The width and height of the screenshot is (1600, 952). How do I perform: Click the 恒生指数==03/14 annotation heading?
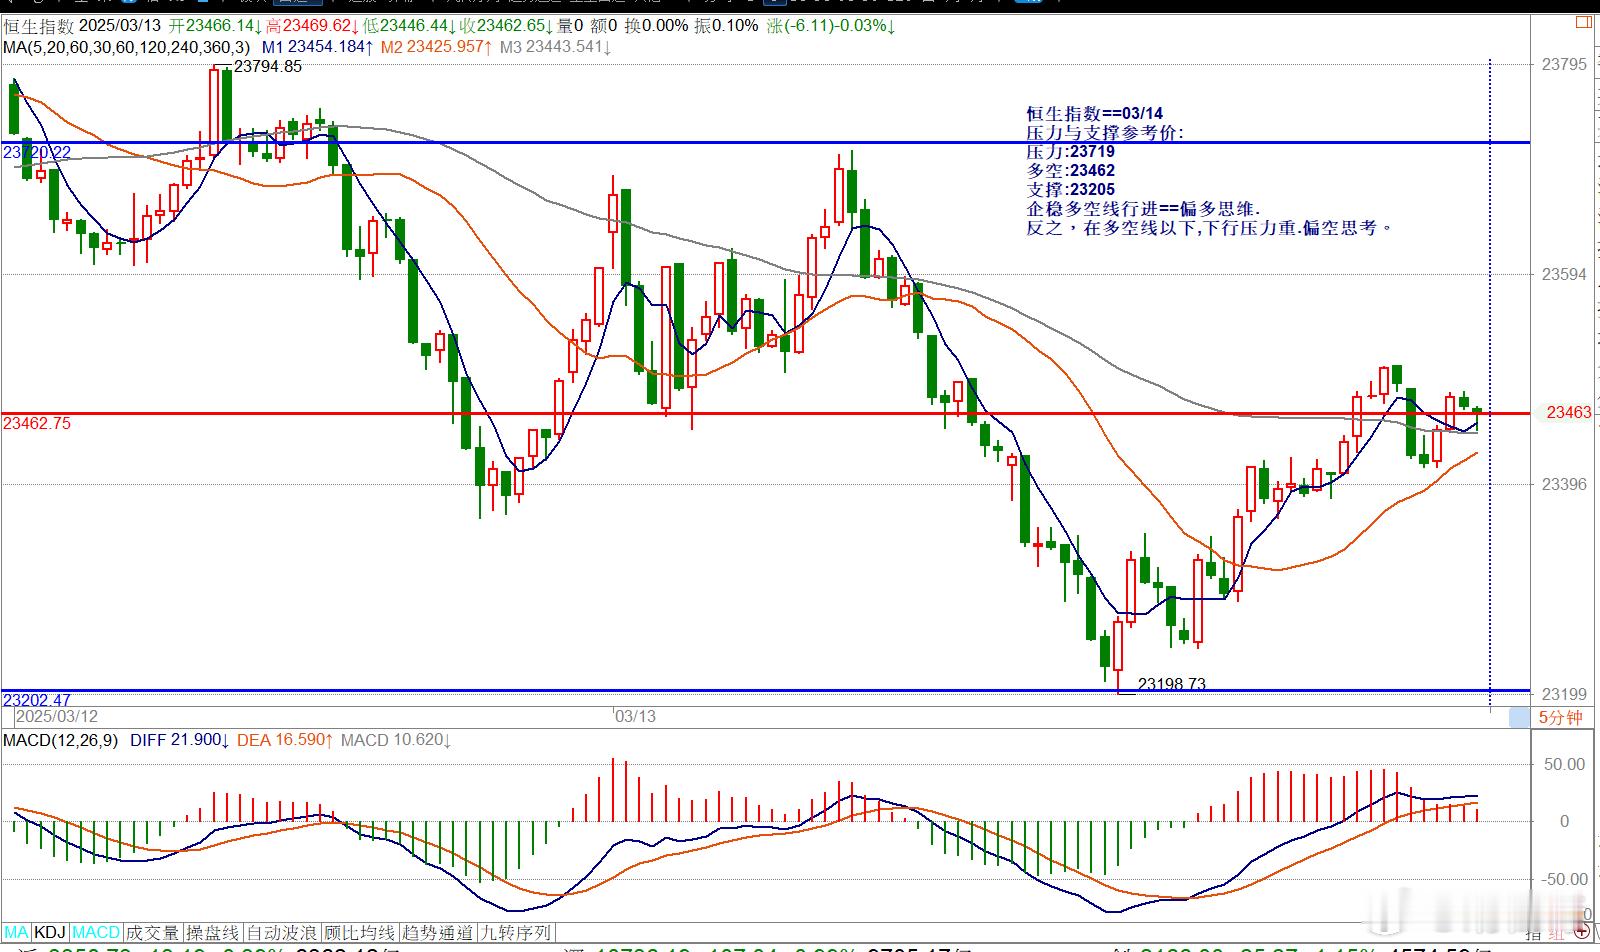point(1094,114)
